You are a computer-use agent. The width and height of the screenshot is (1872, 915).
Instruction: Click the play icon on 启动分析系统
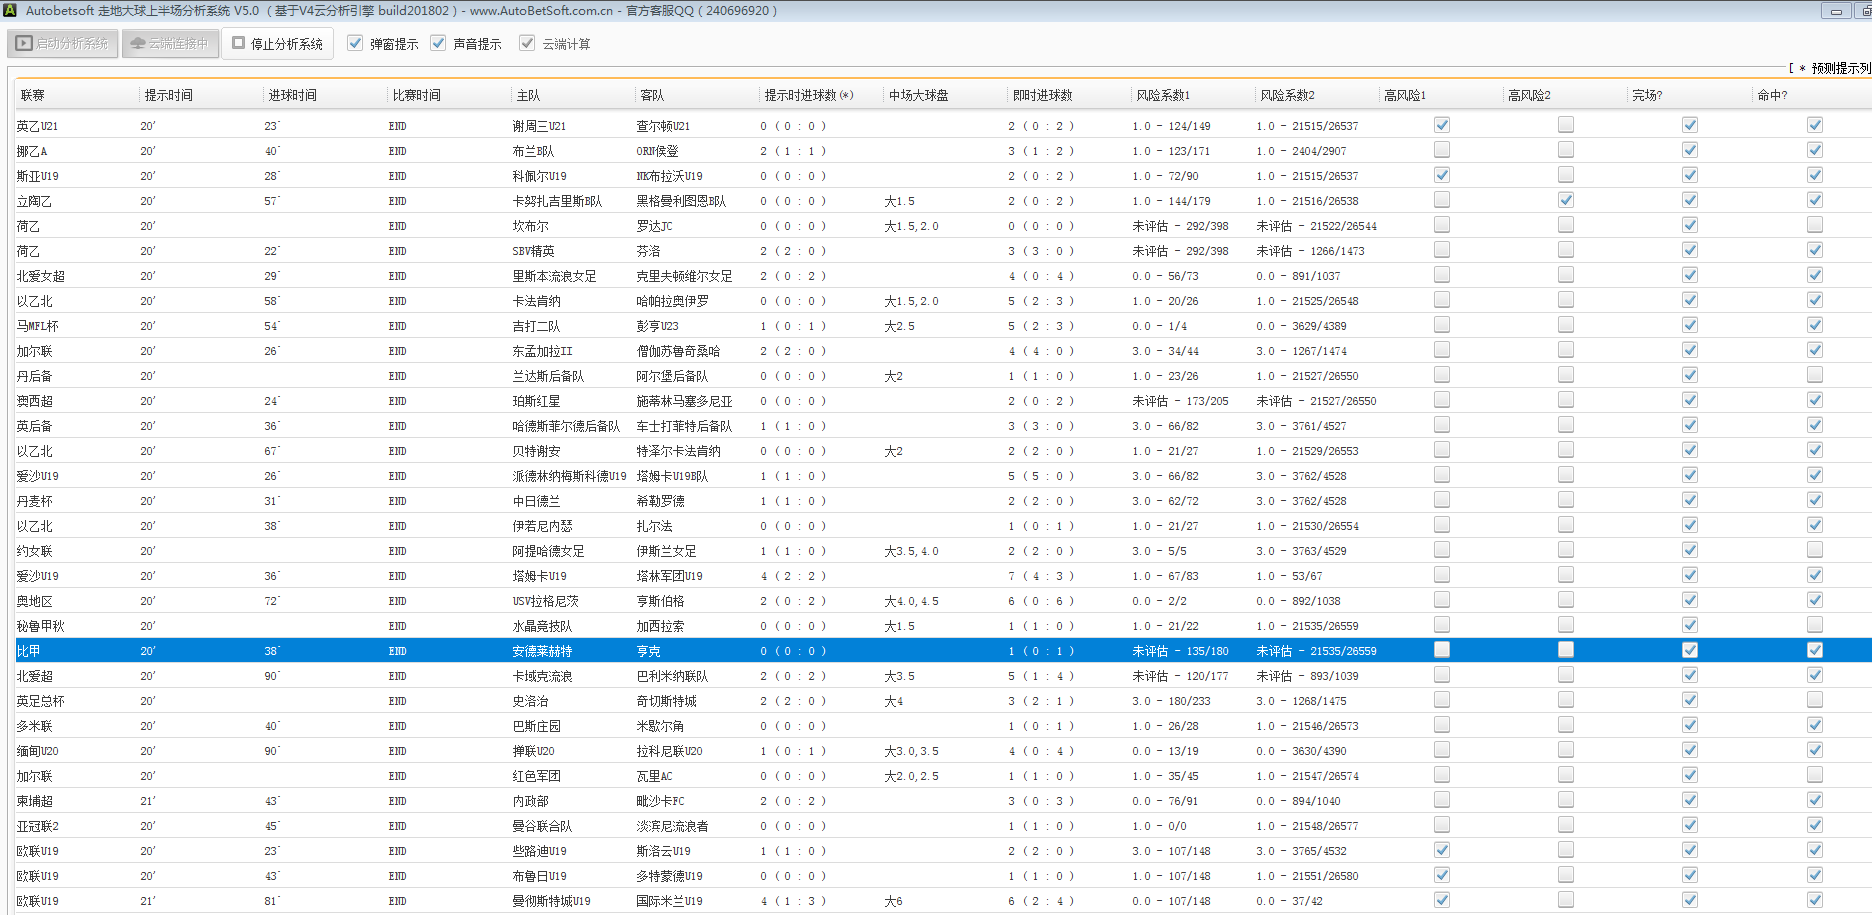coord(24,44)
